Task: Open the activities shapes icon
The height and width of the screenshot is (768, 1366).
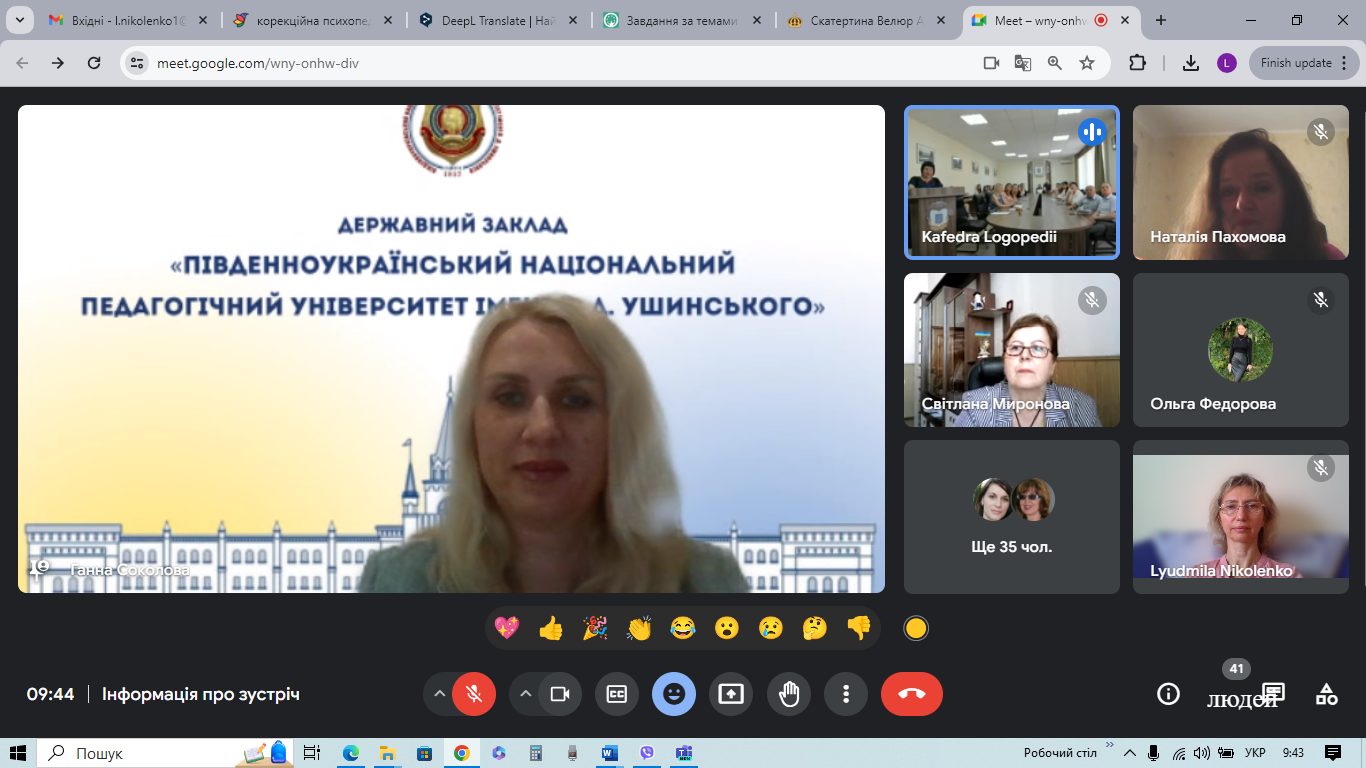Action: click(1326, 694)
